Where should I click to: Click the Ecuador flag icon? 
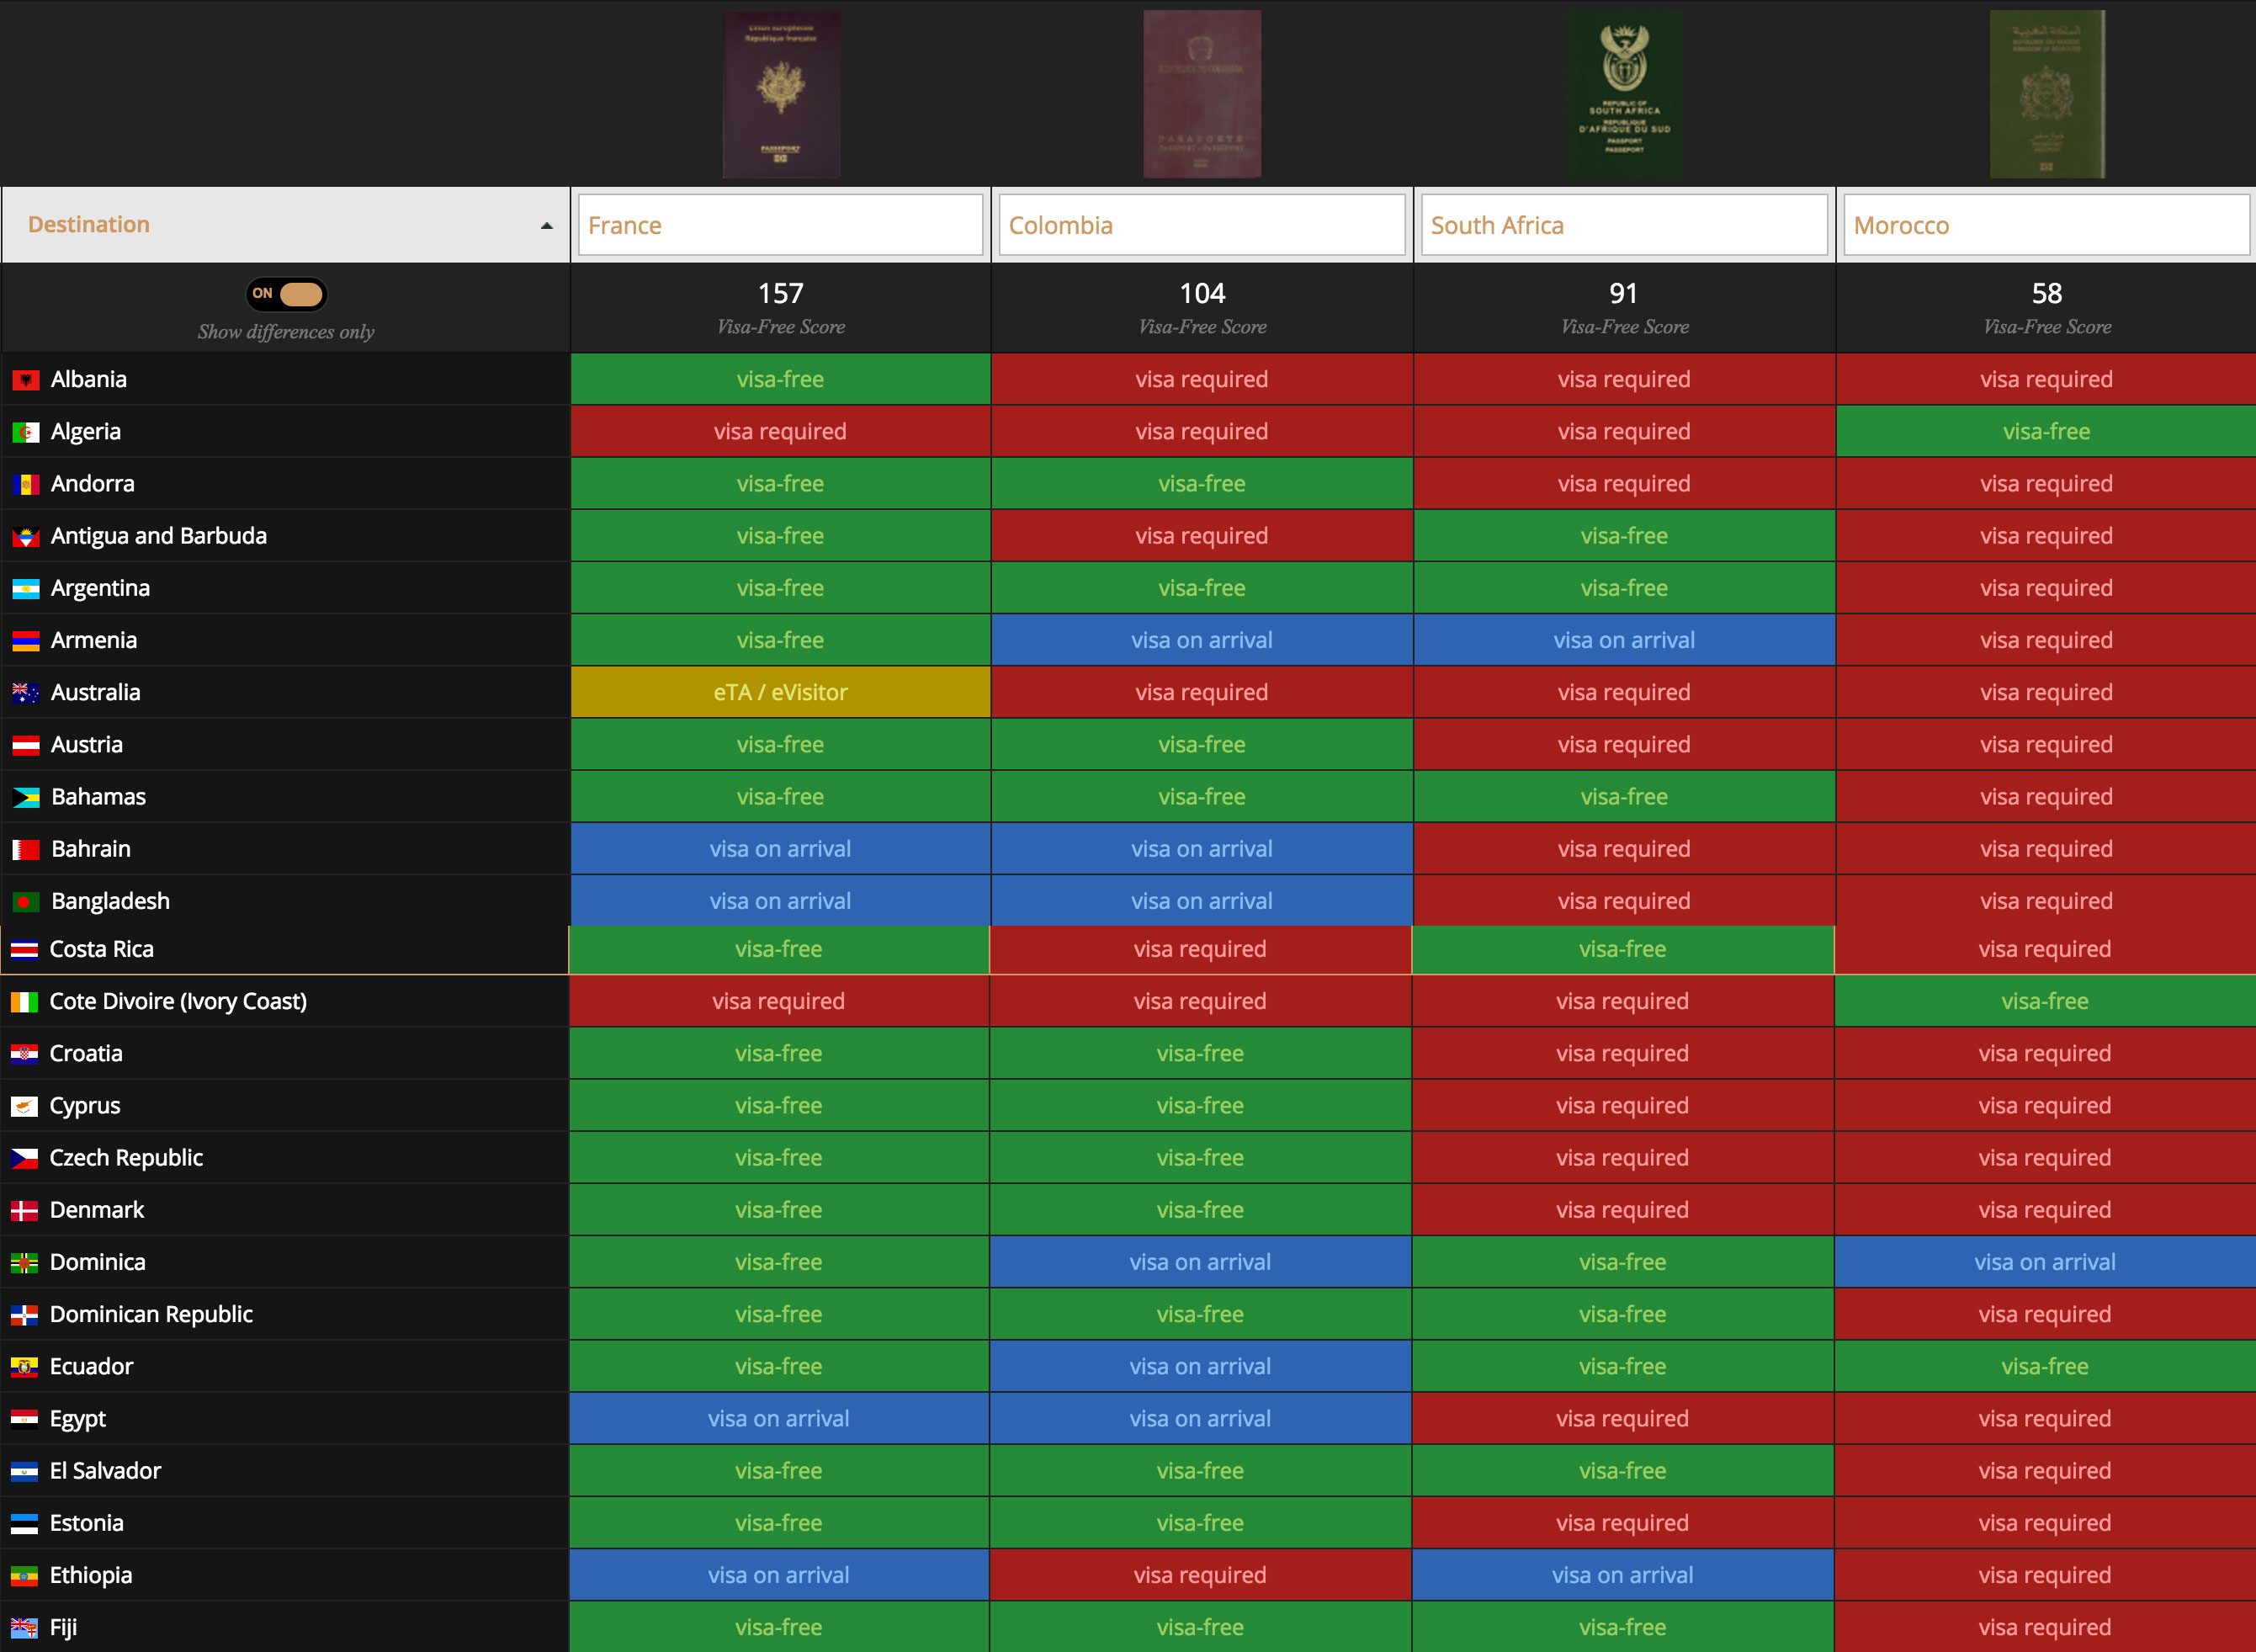pyautogui.click(x=25, y=1367)
